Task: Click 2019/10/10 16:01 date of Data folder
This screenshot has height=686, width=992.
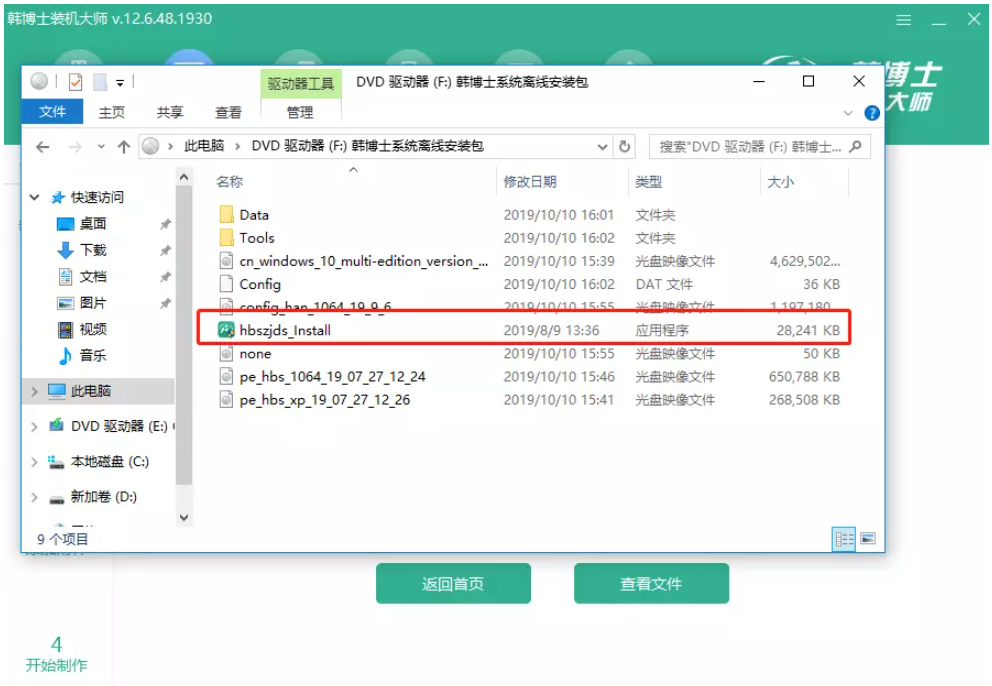Action: [x=559, y=215]
